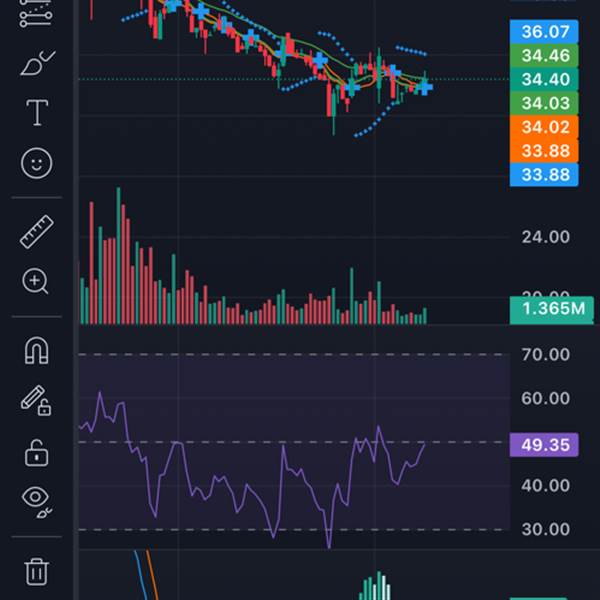Click the 40.00 RSI axis level

click(545, 486)
